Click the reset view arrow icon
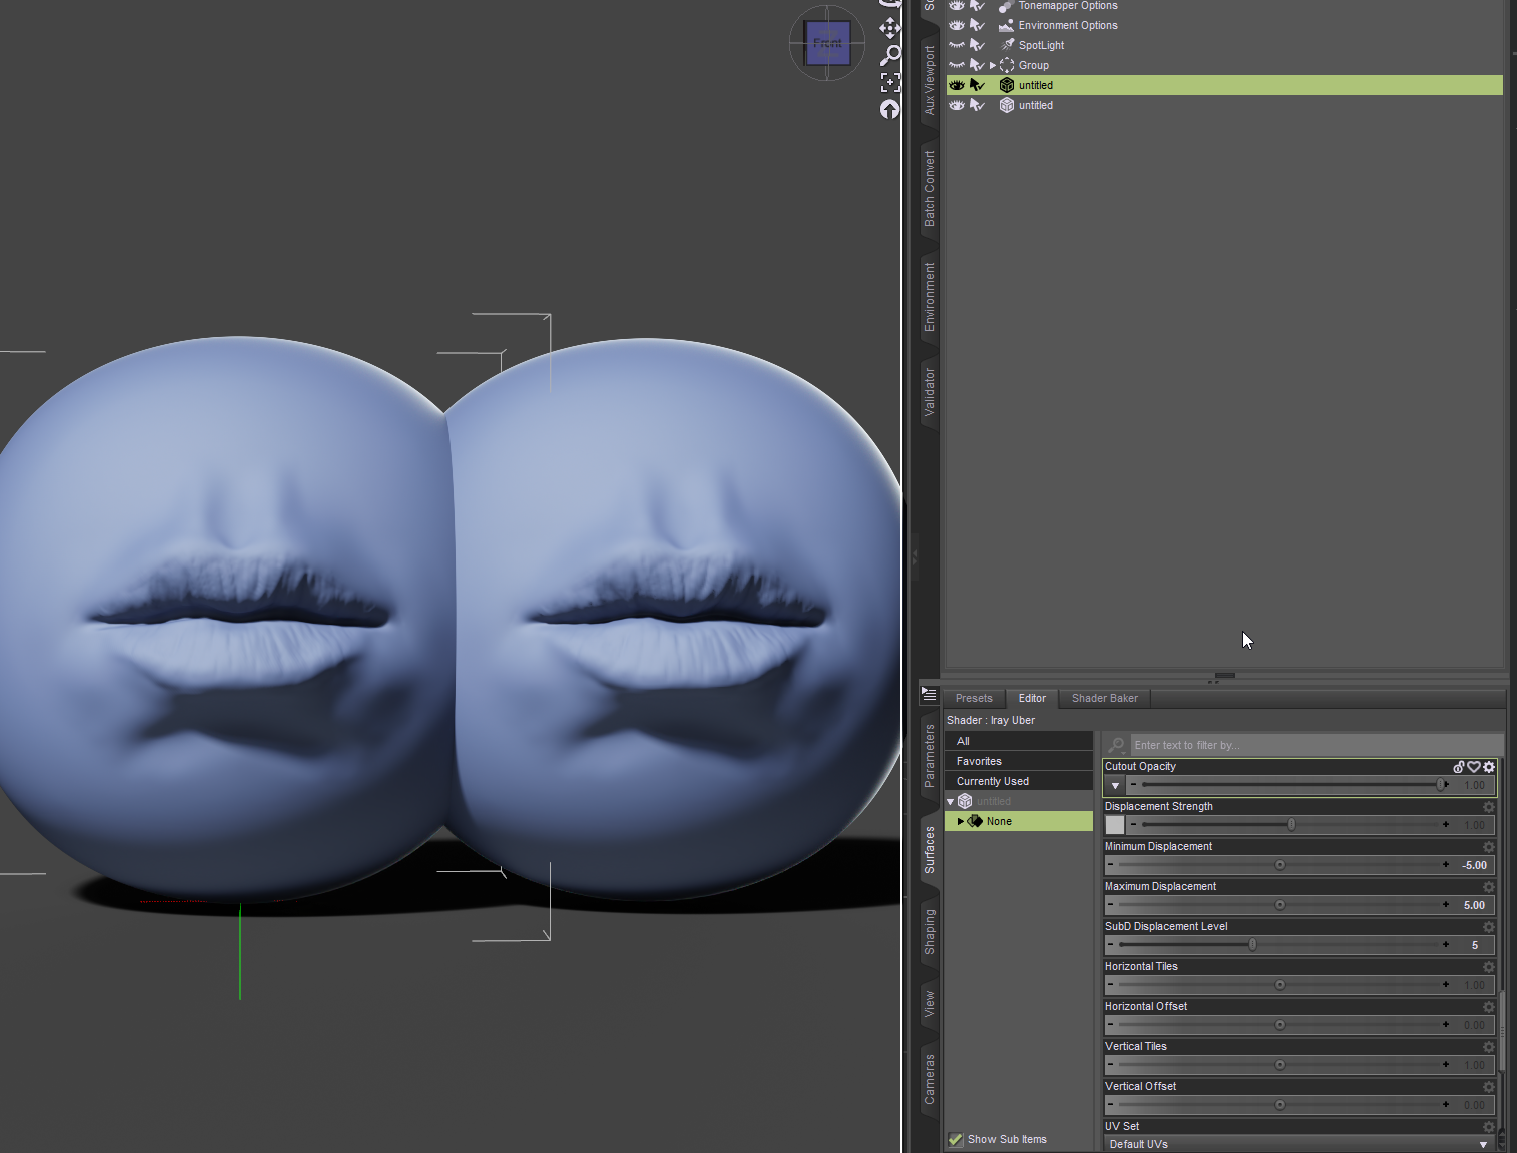This screenshot has width=1517, height=1153. click(x=889, y=109)
